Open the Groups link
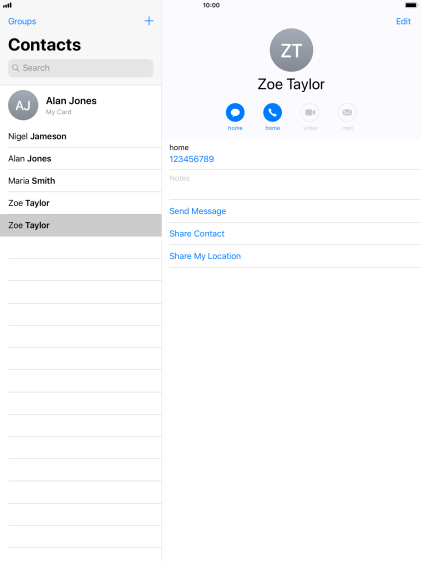This screenshot has height=562, width=421. [22, 21]
